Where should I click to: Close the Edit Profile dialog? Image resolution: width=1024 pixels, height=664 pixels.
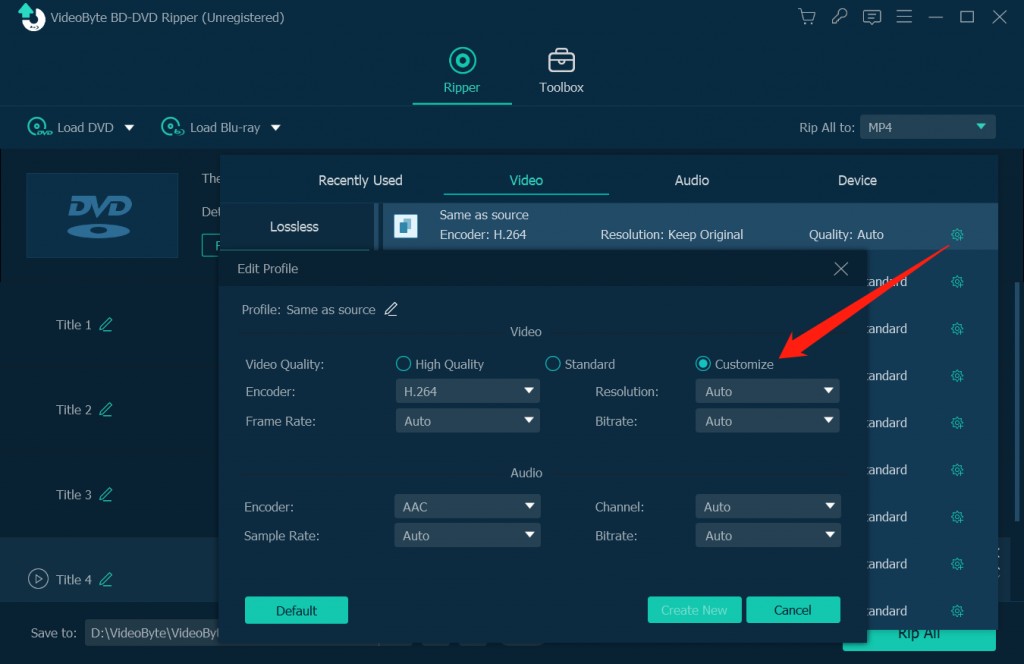[841, 269]
